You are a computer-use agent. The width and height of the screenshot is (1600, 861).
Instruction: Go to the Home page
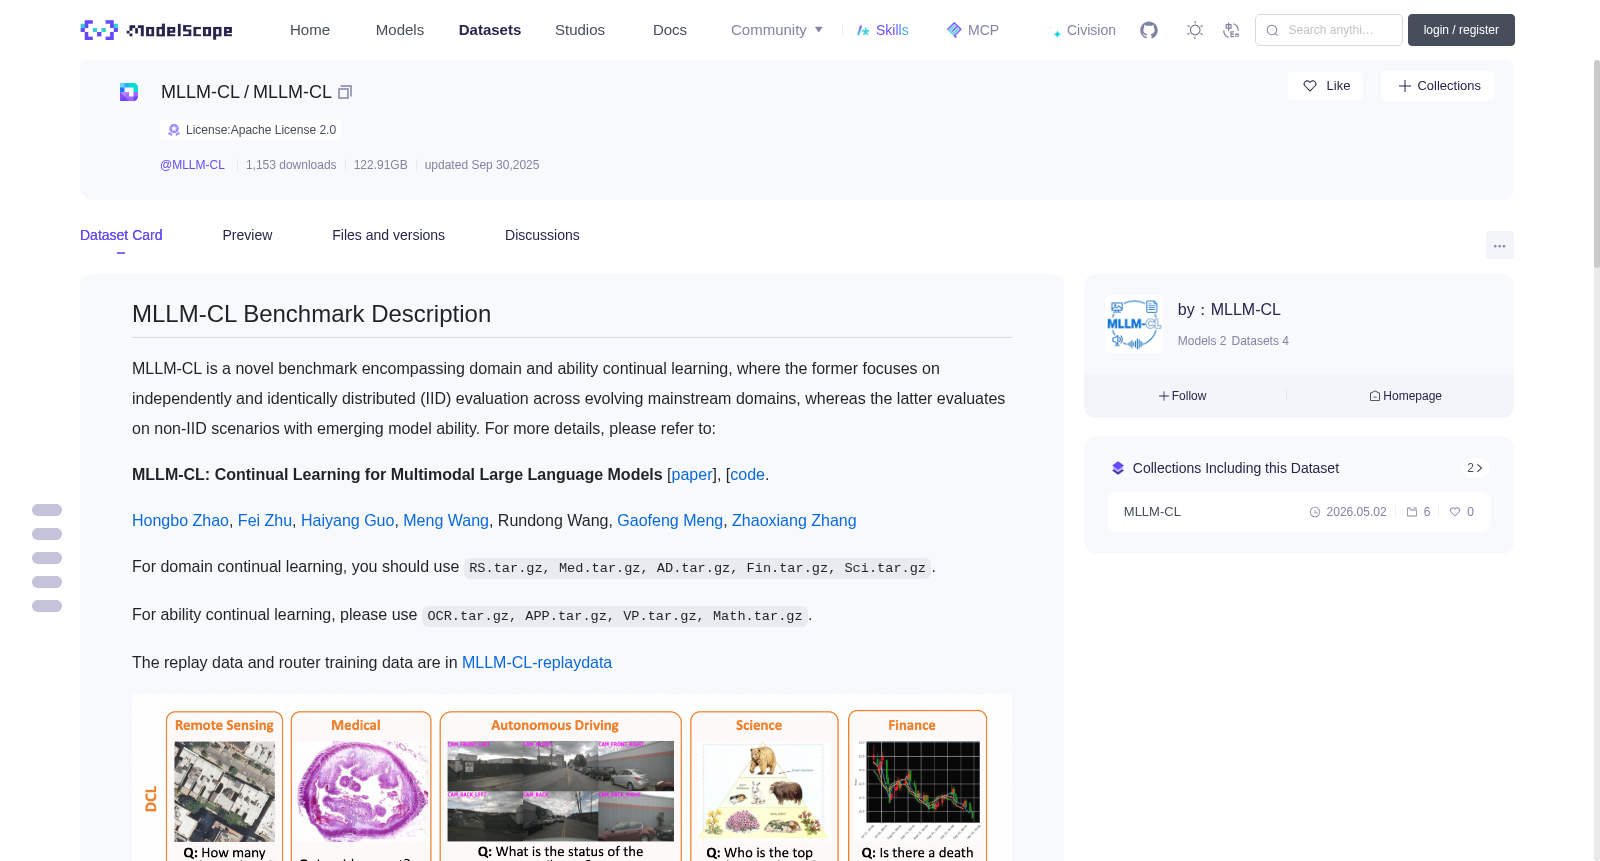[x=310, y=30]
